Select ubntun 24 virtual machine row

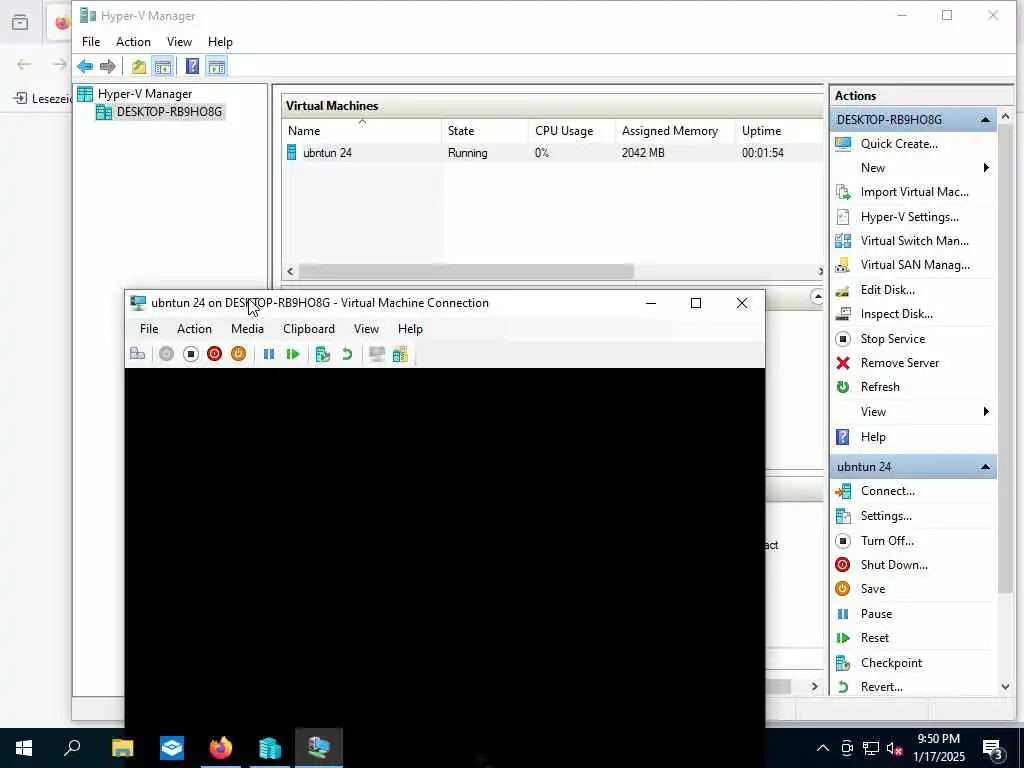click(x=552, y=153)
